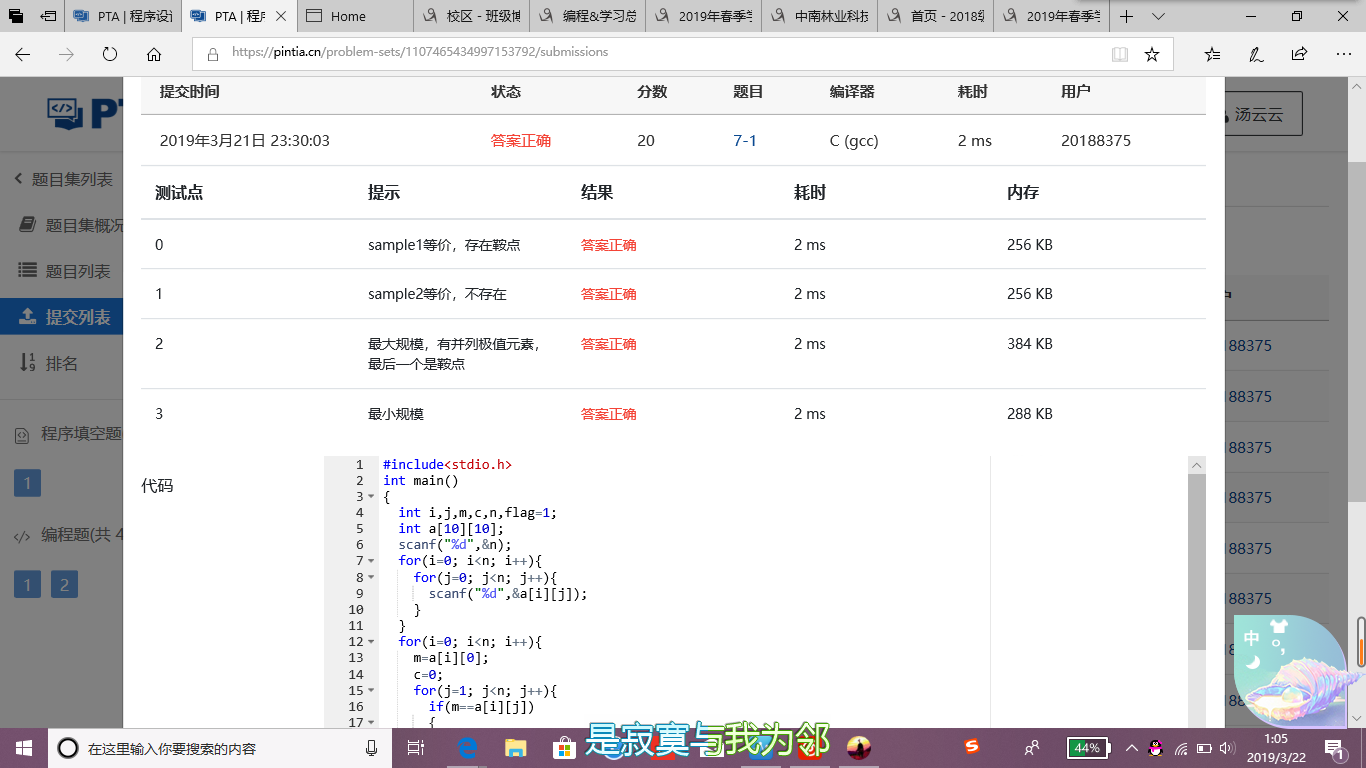Open problem 2 under 编程题

[x=64, y=585]
